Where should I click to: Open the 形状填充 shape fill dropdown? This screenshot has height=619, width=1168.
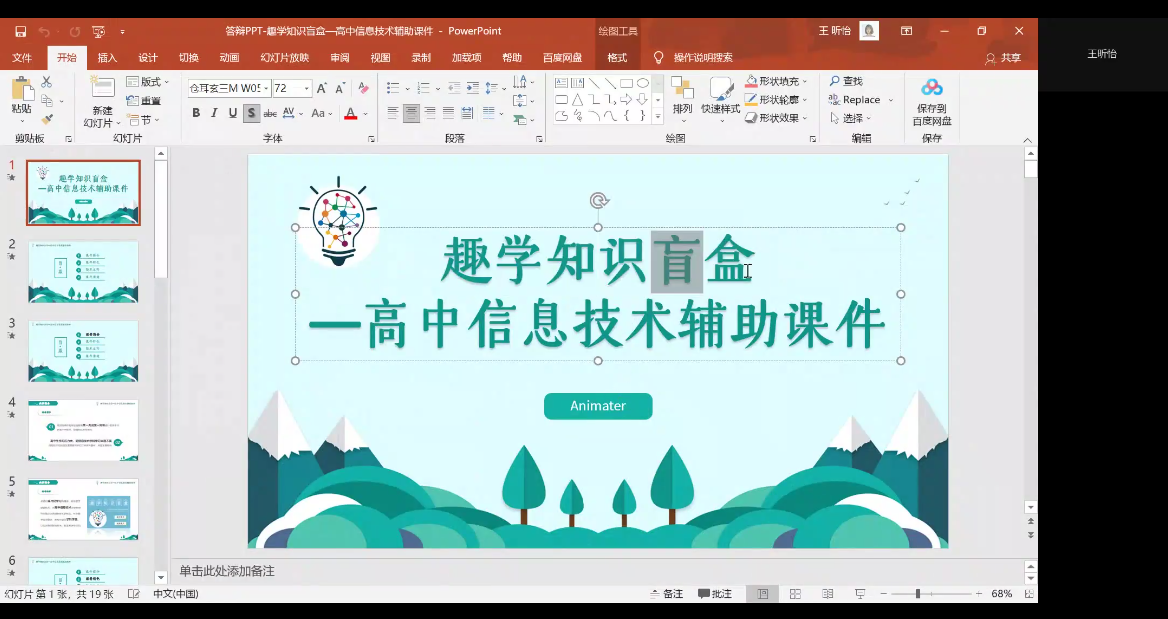(x=776, y=80)
